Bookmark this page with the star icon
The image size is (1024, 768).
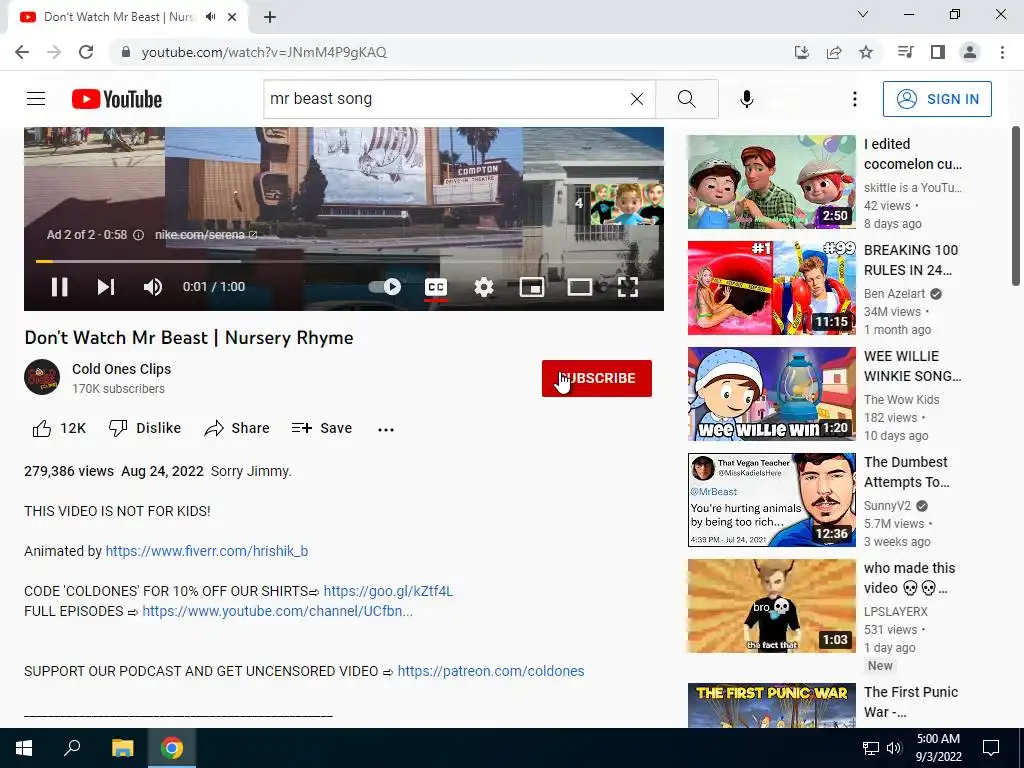866,52
